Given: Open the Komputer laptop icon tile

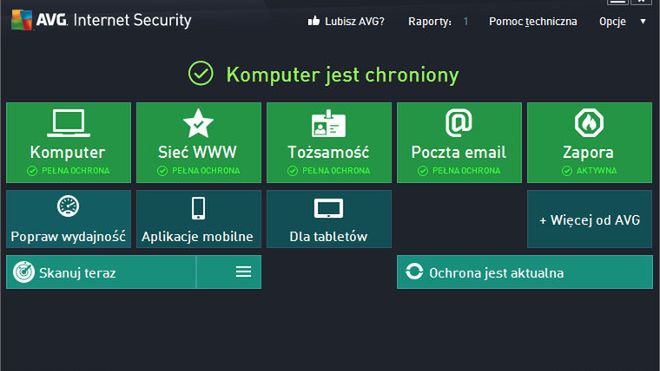Looking at the screenshot, I should pos(68,123).
